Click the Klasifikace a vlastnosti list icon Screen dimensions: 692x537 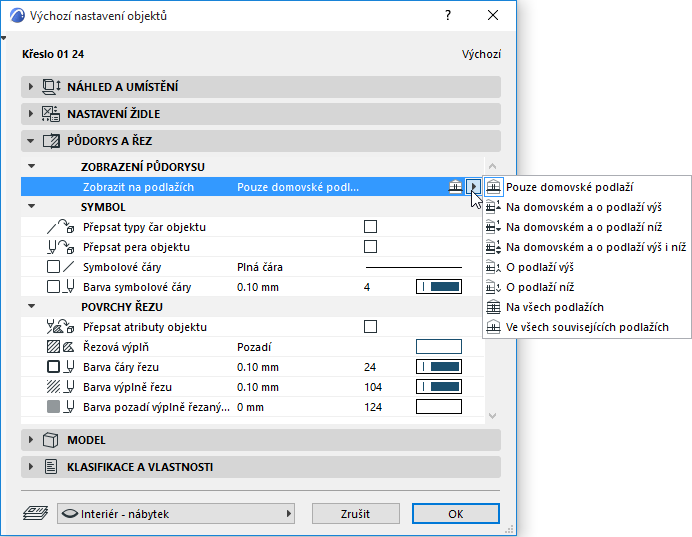(51, 467)
